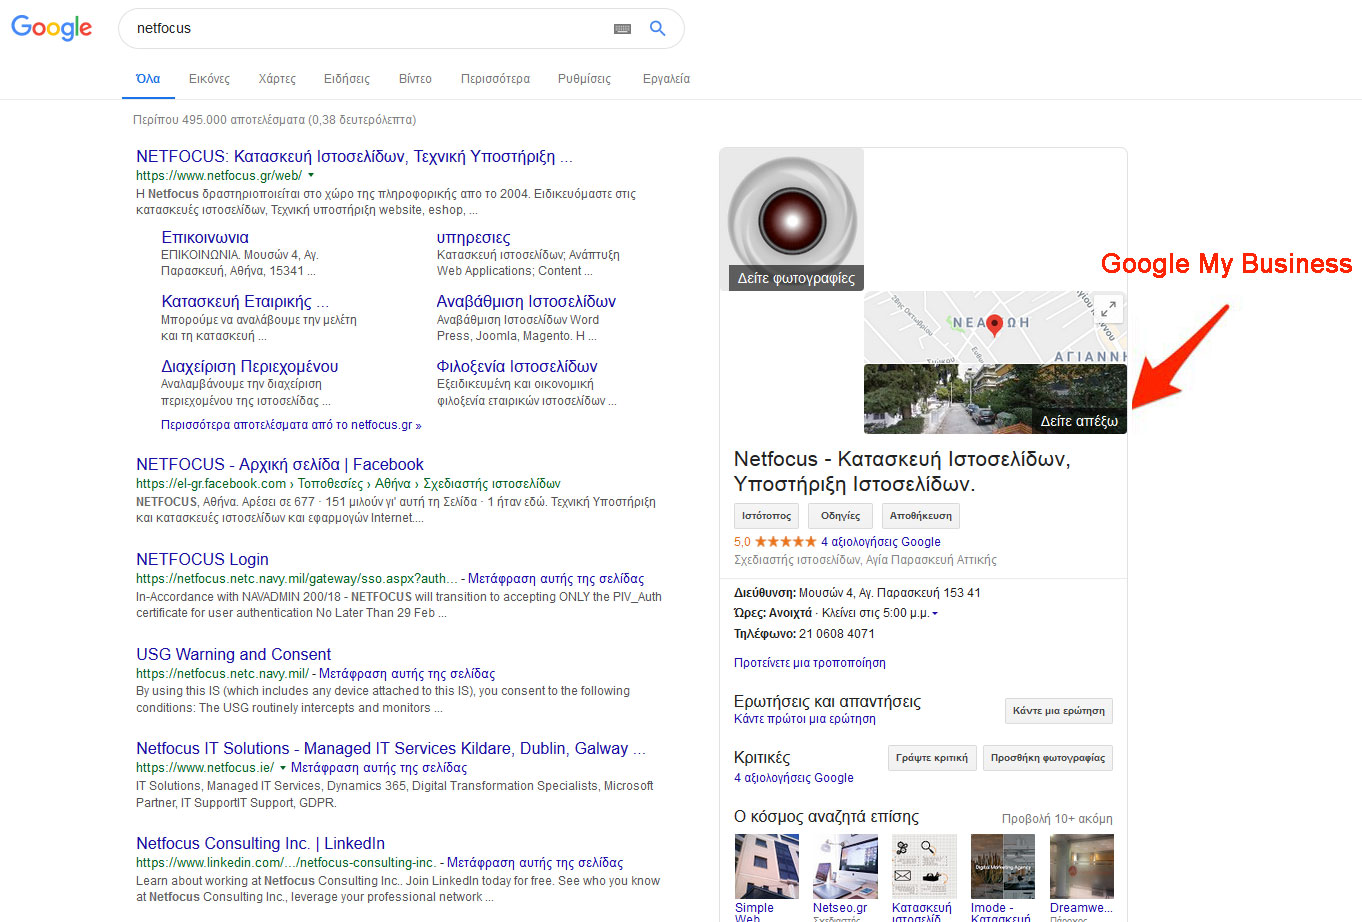Open the 'Διαχείριση Περιεχομένου' sitelink

pyautogui.click(x=250, y=367)
